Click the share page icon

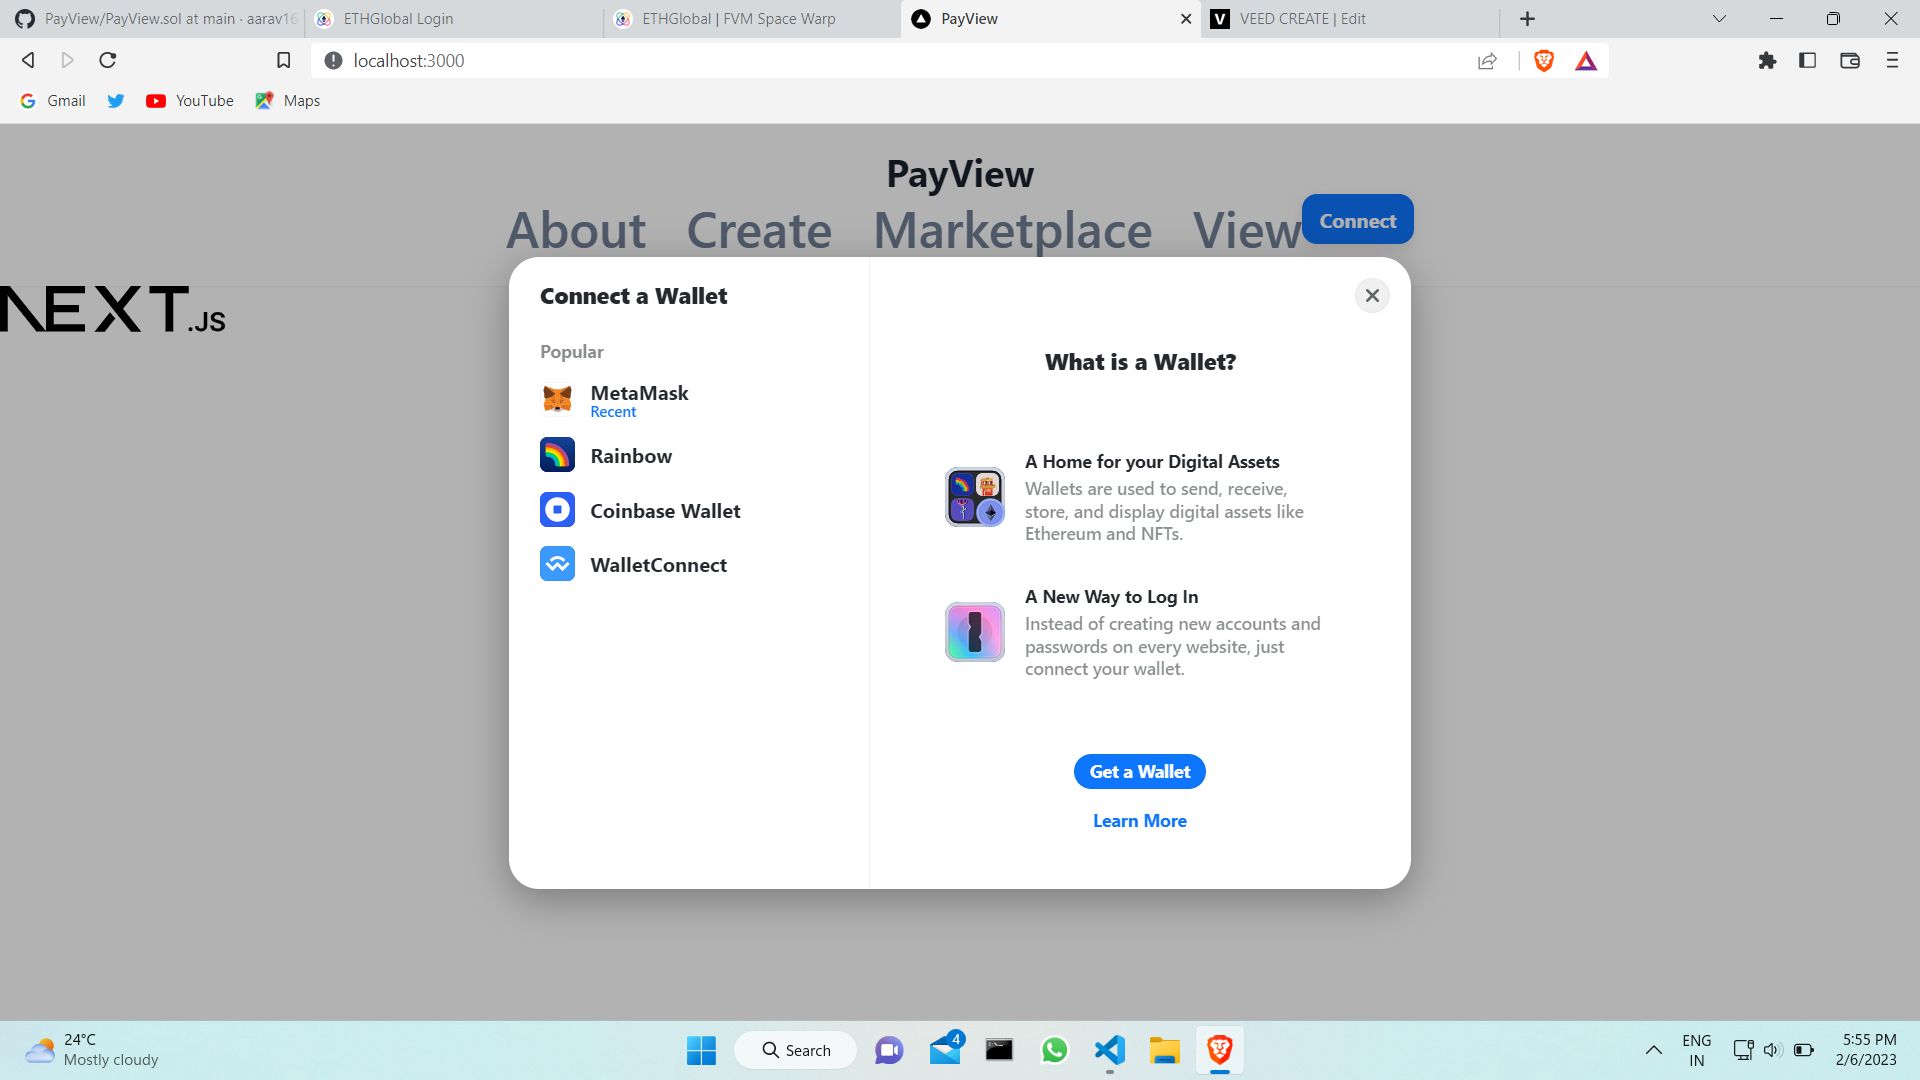pos(1487,61)
